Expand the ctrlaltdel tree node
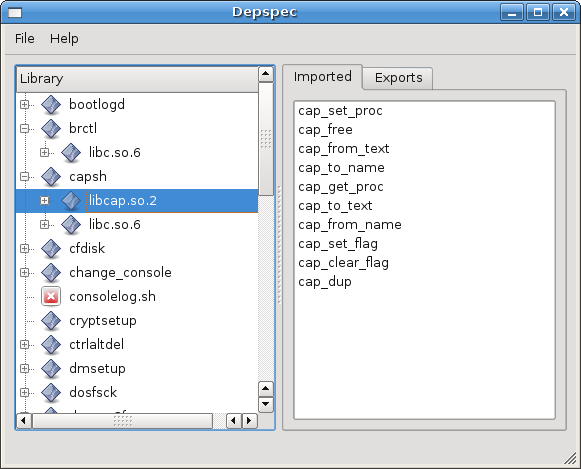Screen dimensions: 581x469 click(24, 345)
